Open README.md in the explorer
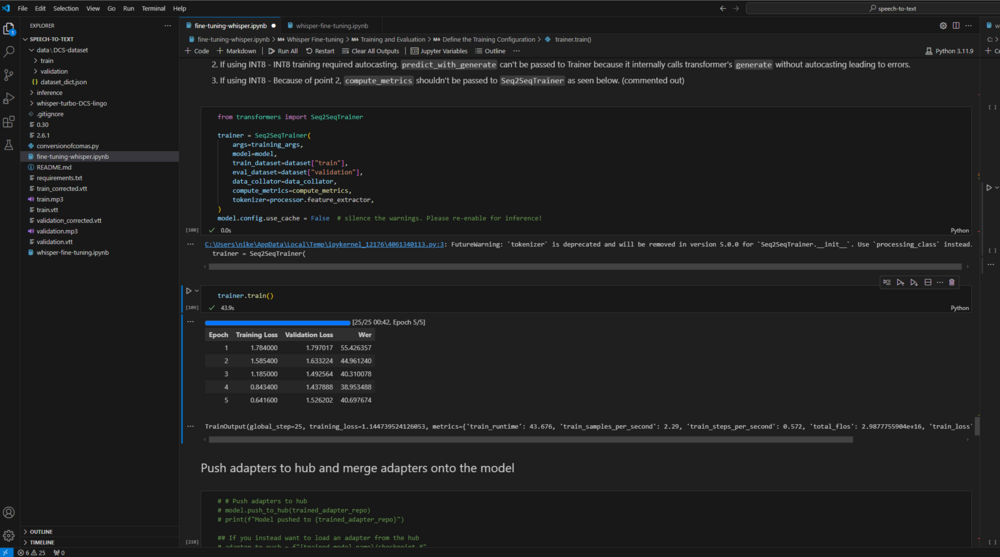The width and height of the screenshot is (1000, 557). (54, 167)
